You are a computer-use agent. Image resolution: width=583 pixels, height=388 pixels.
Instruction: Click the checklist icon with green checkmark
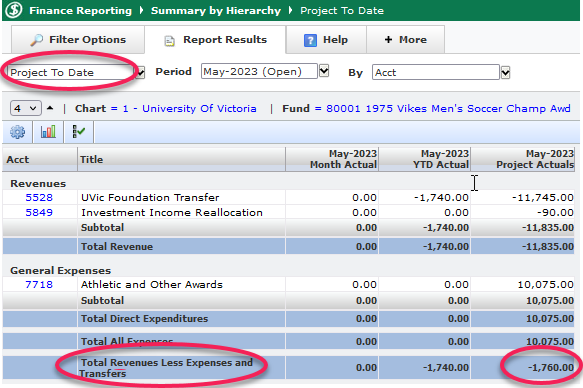pyautogui.click(x=79, y=132)
